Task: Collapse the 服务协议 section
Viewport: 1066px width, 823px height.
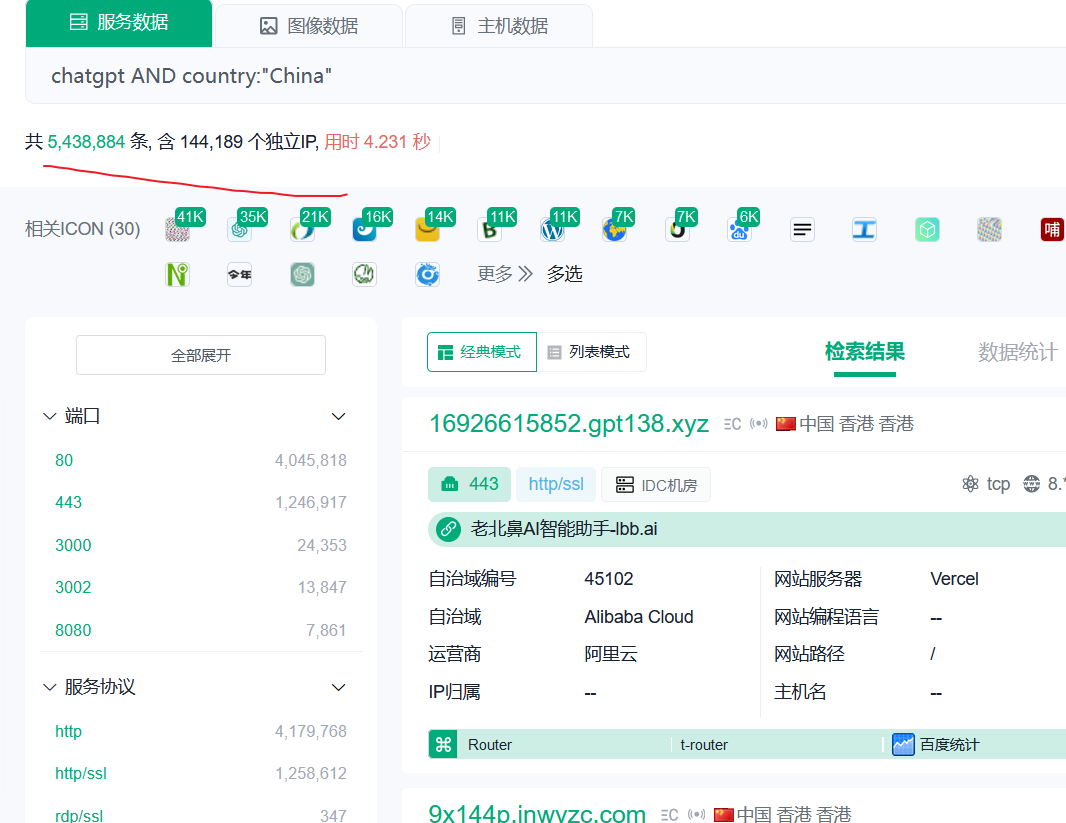Action: pos(338,687)
